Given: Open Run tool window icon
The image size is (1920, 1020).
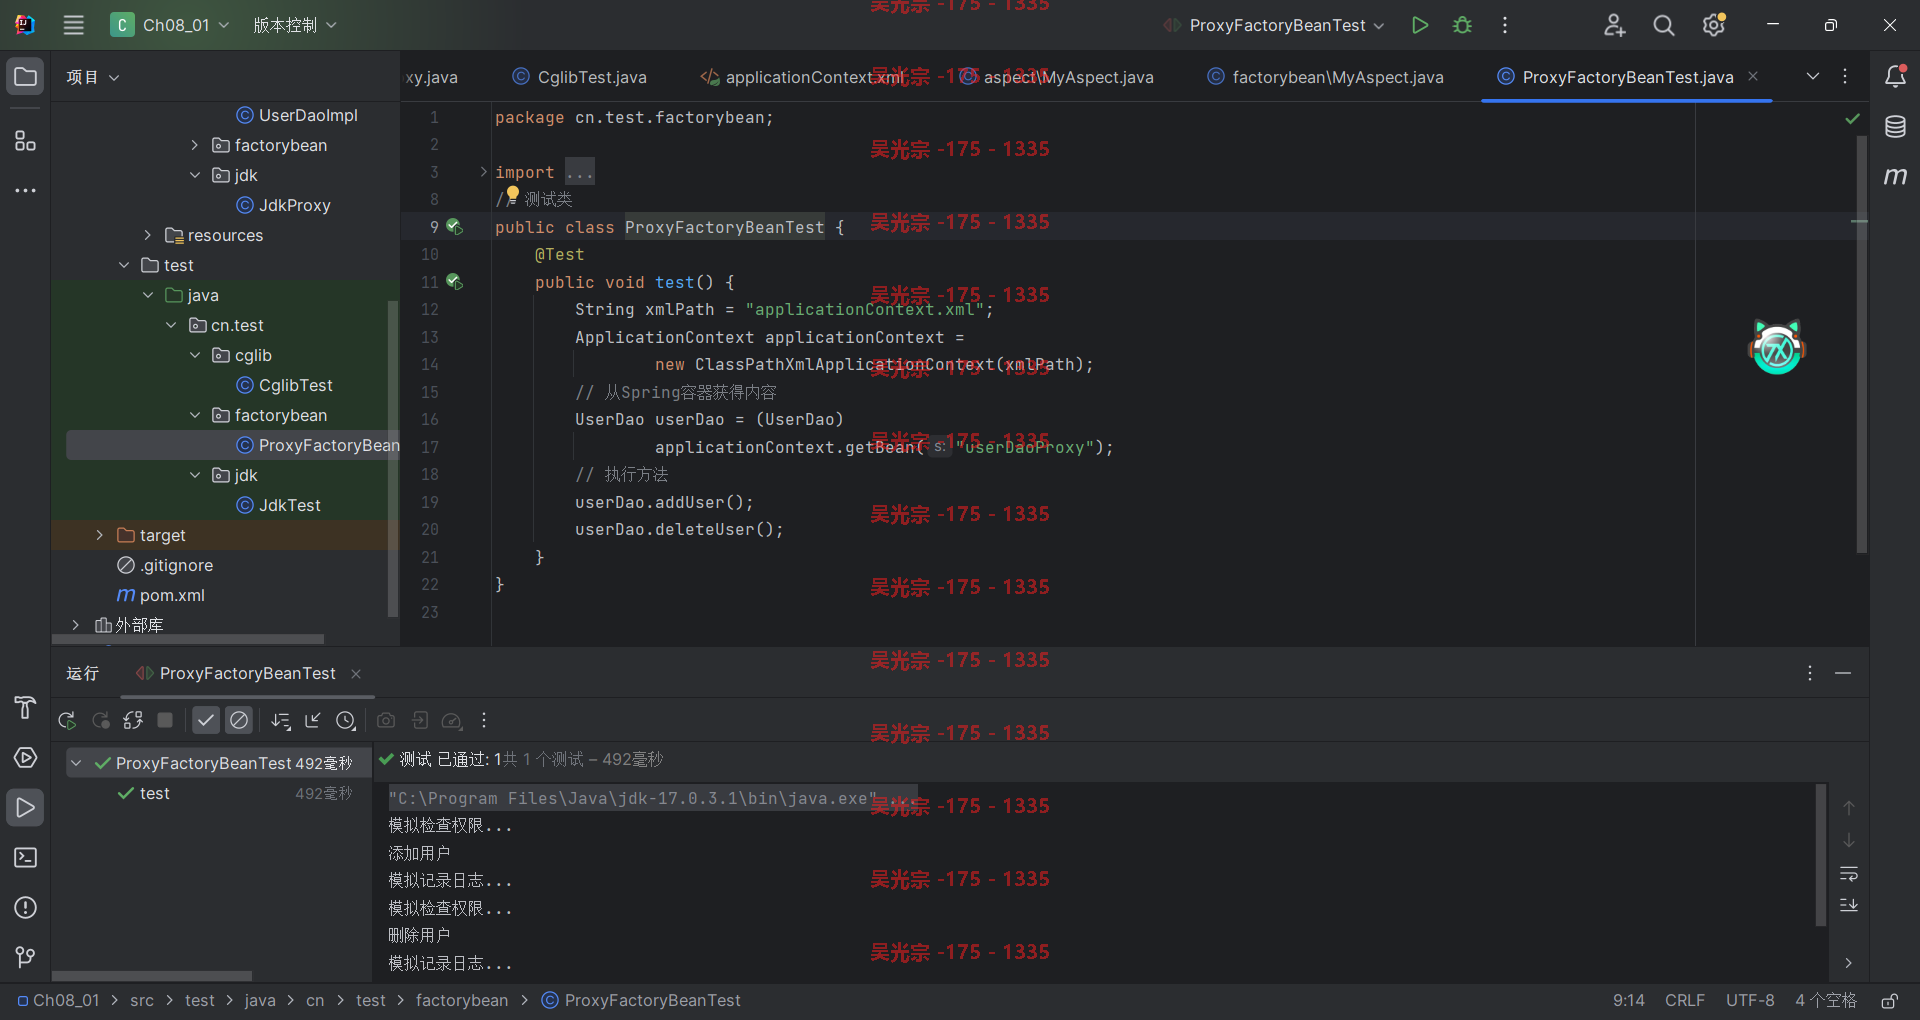Looking at the screenshot, I should tap(26, 808).
